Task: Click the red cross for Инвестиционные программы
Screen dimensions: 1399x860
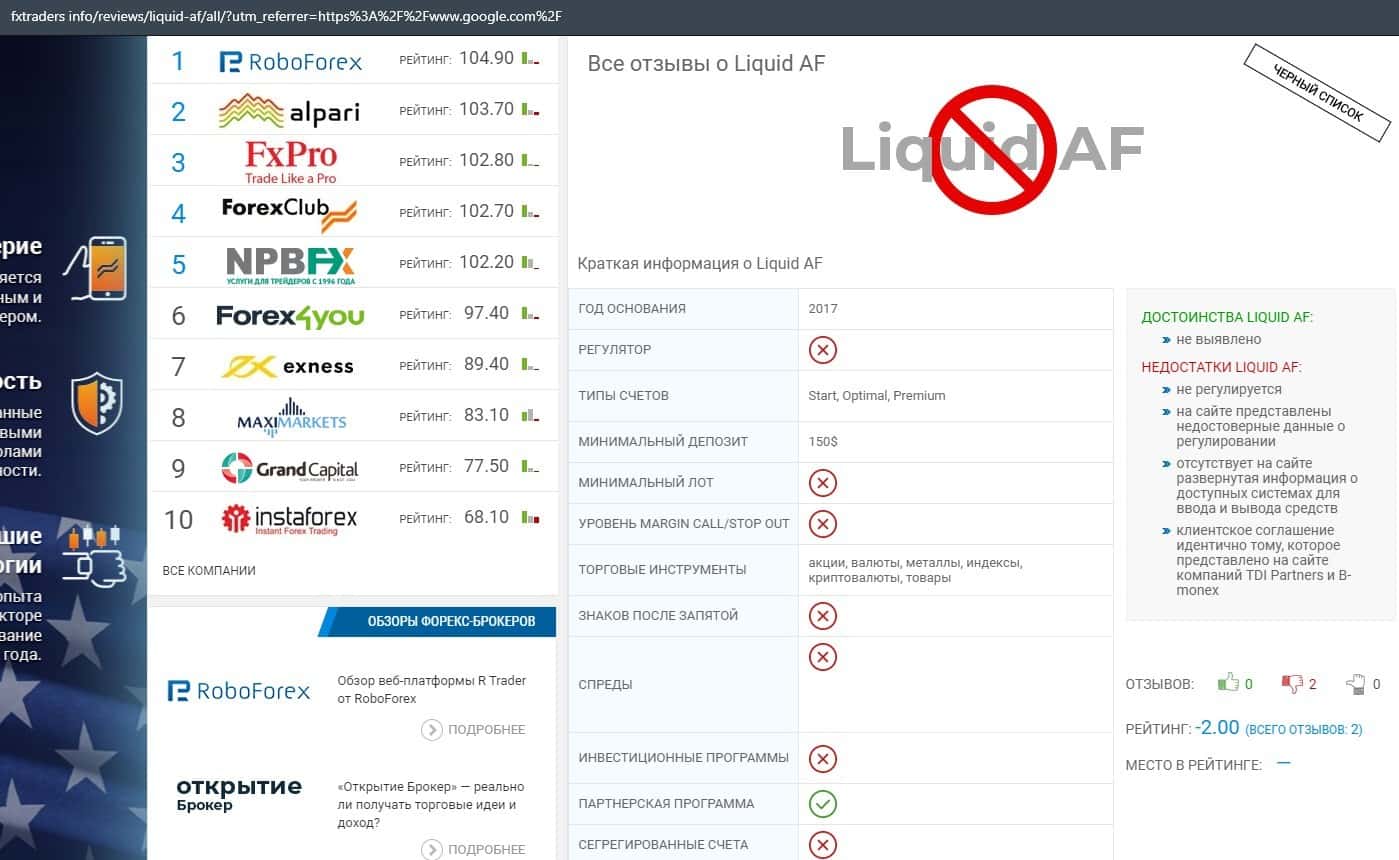Action: click(x=823, y=759)
